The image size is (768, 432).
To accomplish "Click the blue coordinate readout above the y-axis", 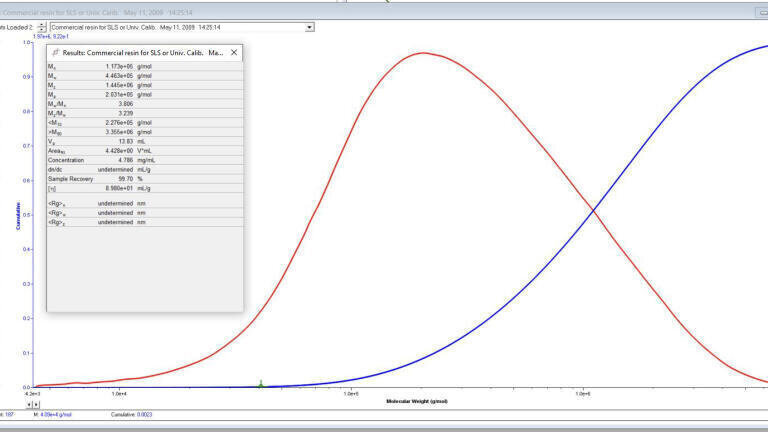I will [x=51, y=36].
